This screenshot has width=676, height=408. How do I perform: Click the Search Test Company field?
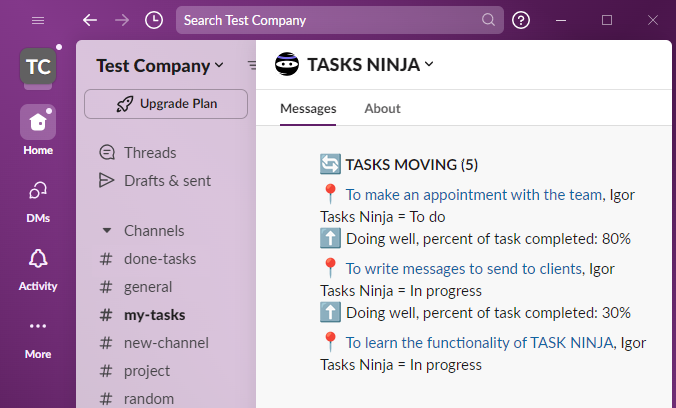click(330, 20)
